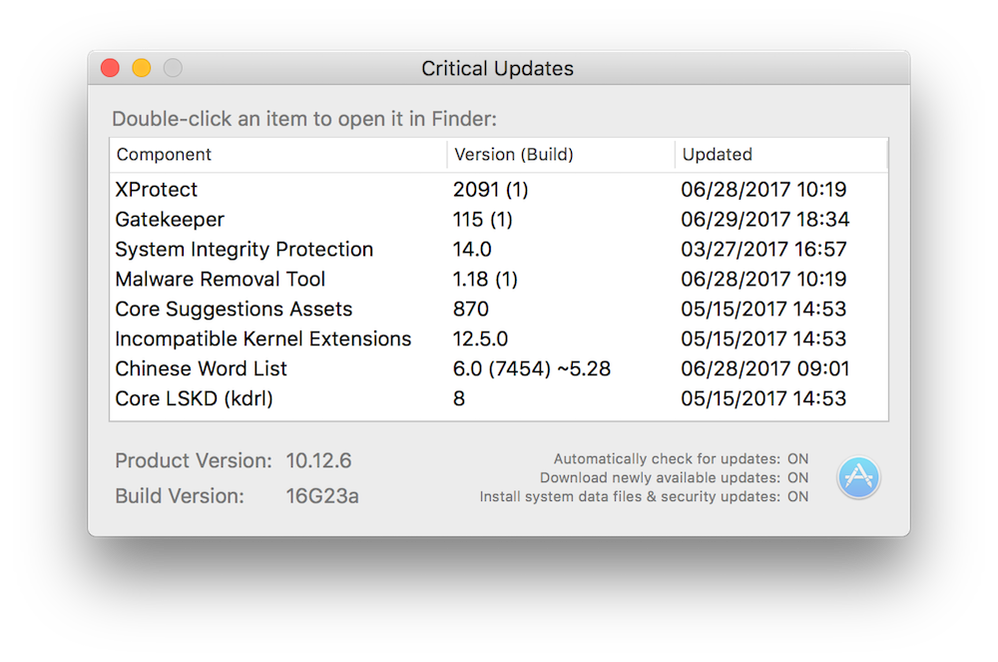Viewport: 998px width, 662px height.
Task: Select the Malware Removal Tool row
Action: click(x=499, y=279)
